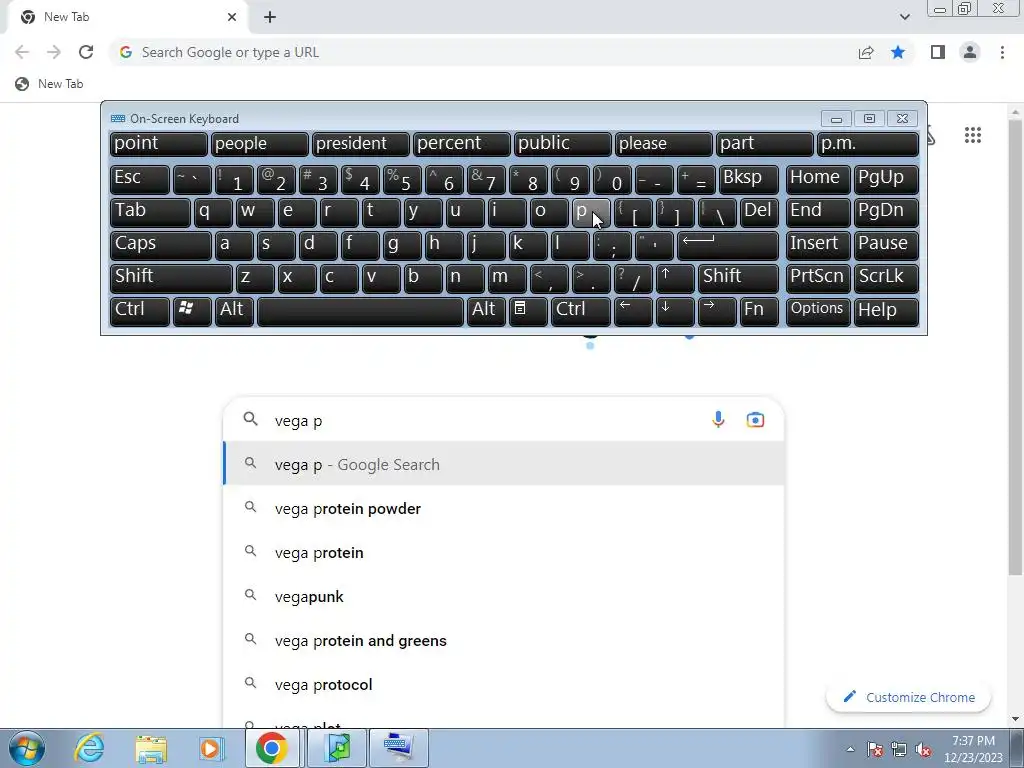Pick the word prediction 'please'
The height and width of the screenshot is (768, 1024).
[663, 144]
